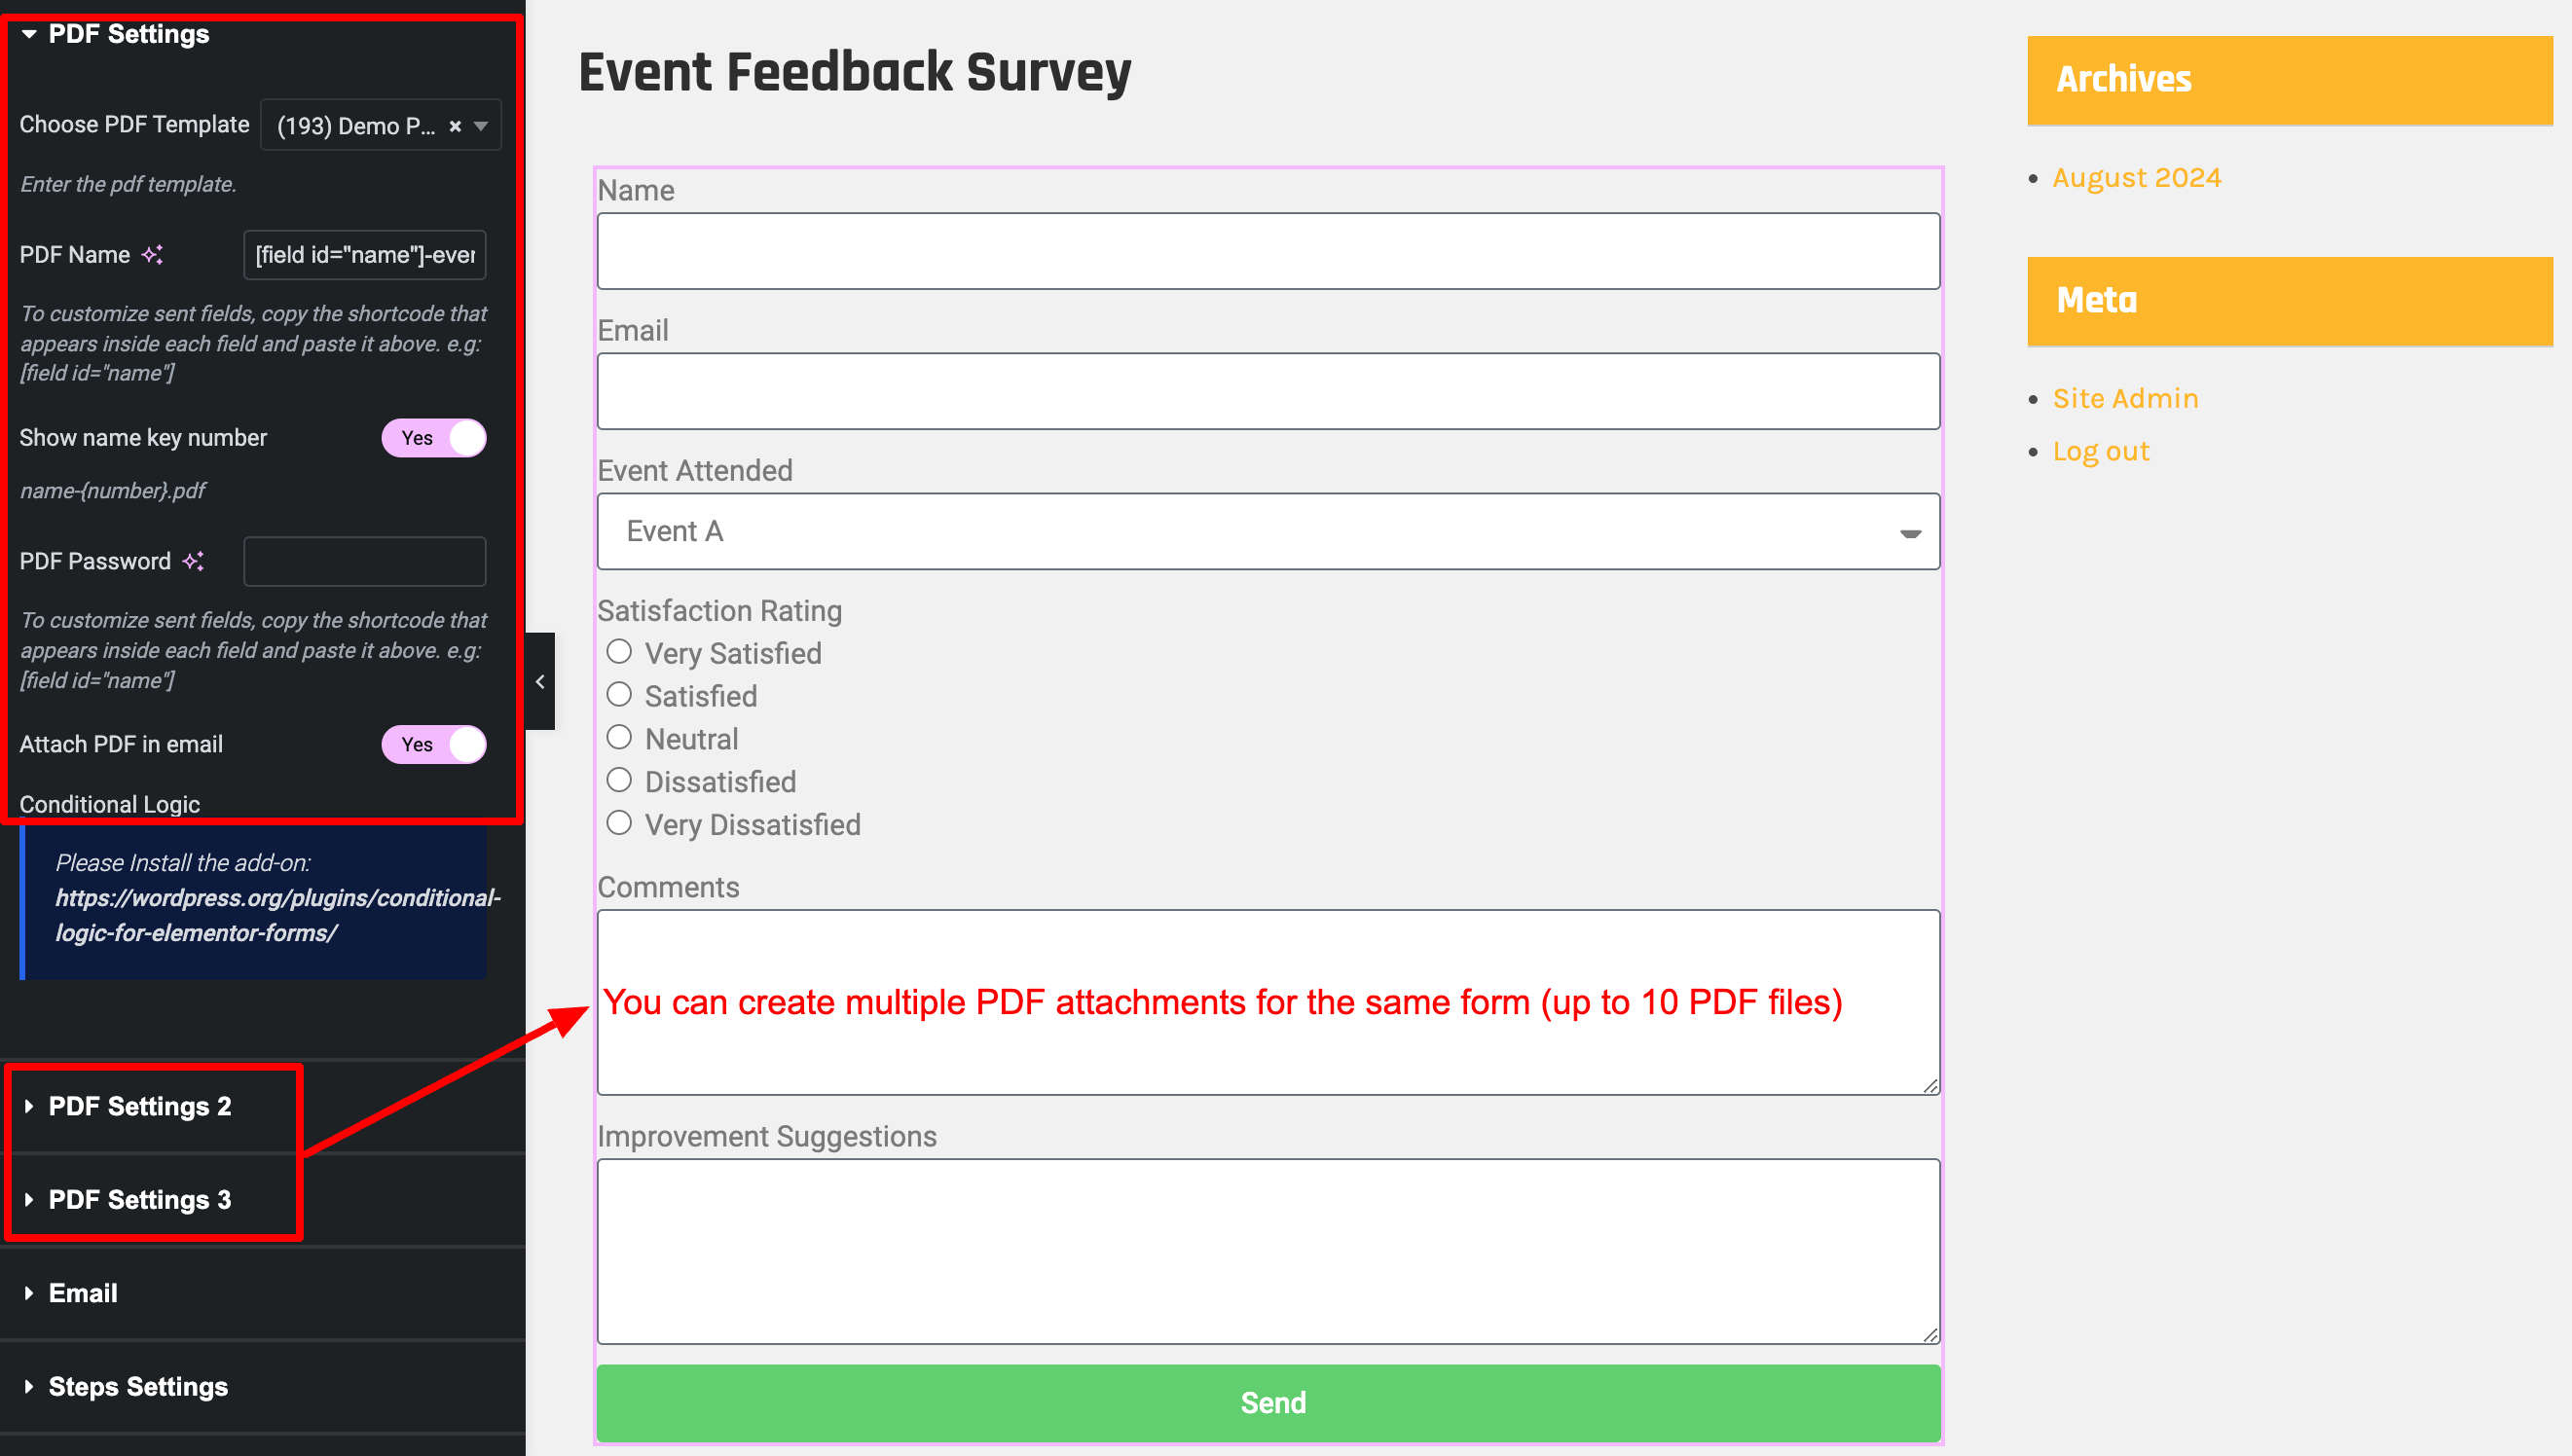Open the August 2024 archive link

coord(2136,177)
